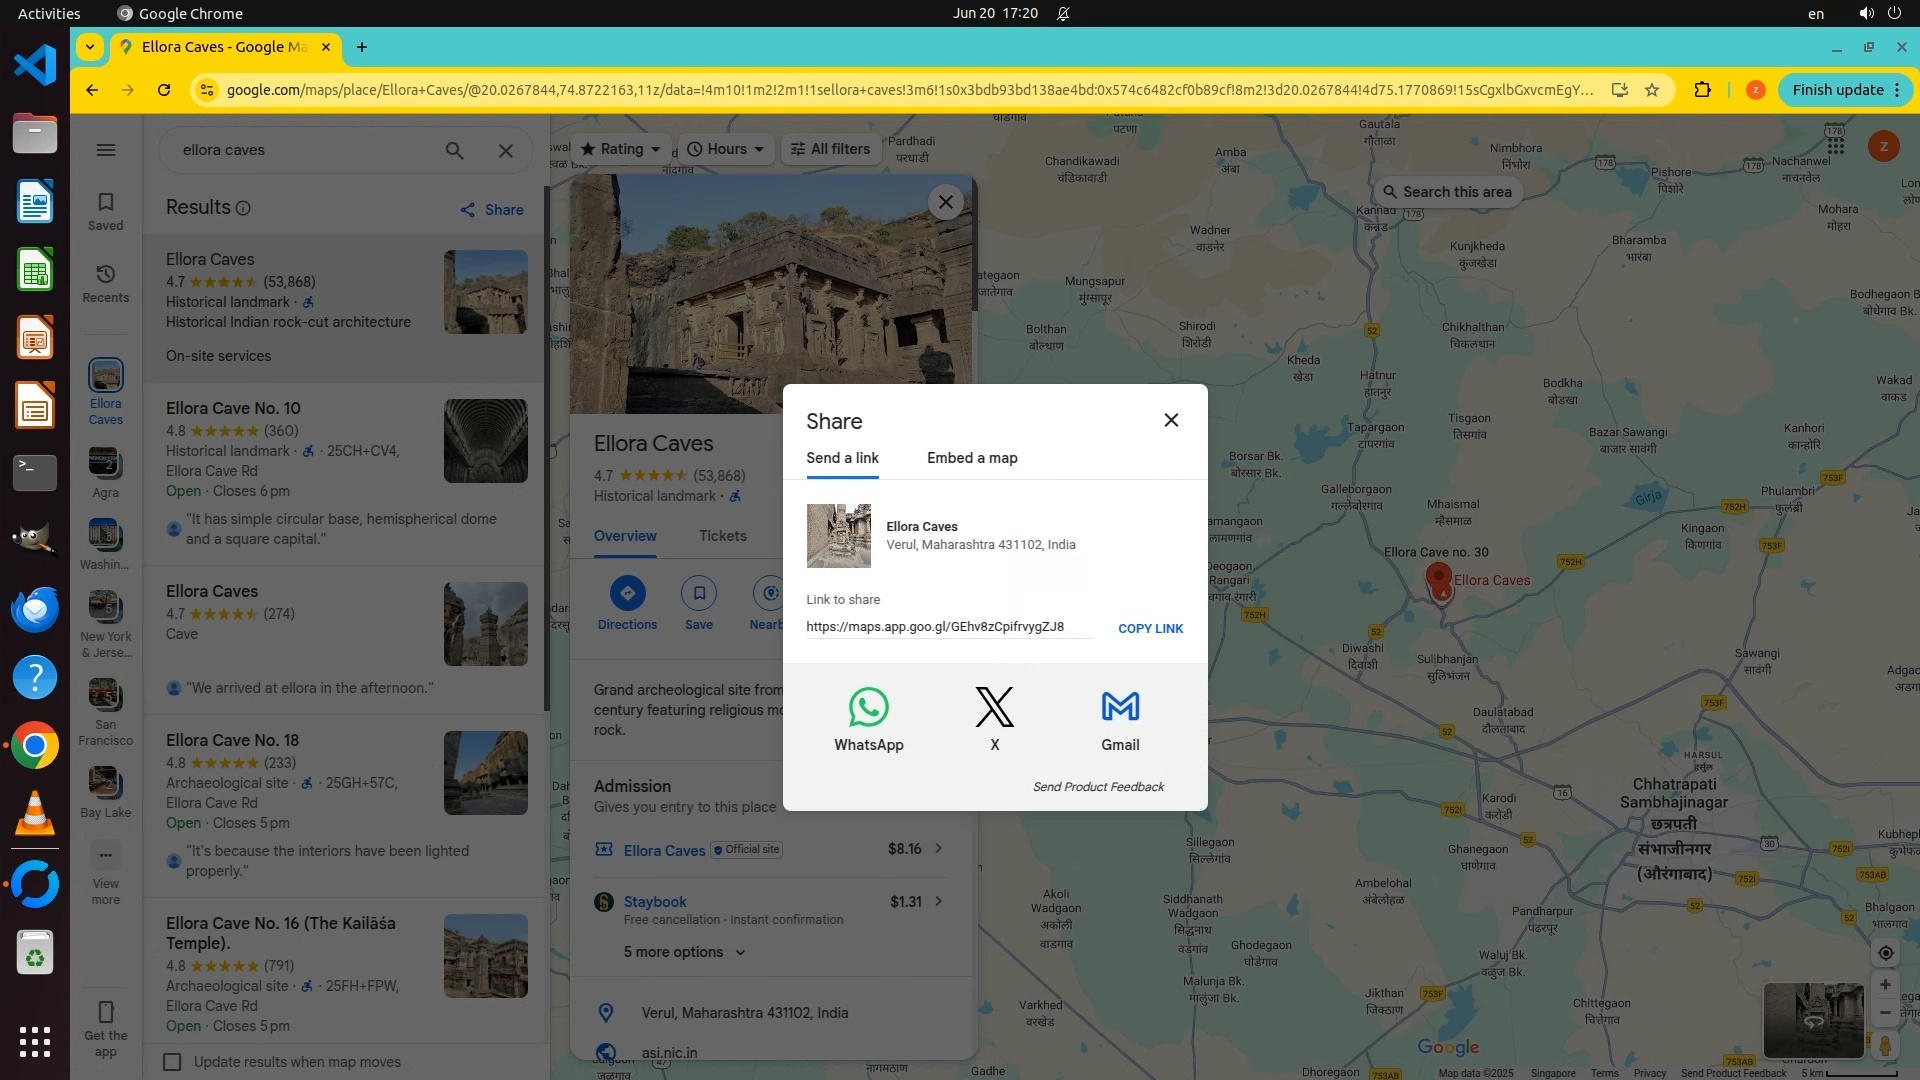Click Send Product Feedback in Share dialog
1920x1080 pixels.
coord(1098,787)
